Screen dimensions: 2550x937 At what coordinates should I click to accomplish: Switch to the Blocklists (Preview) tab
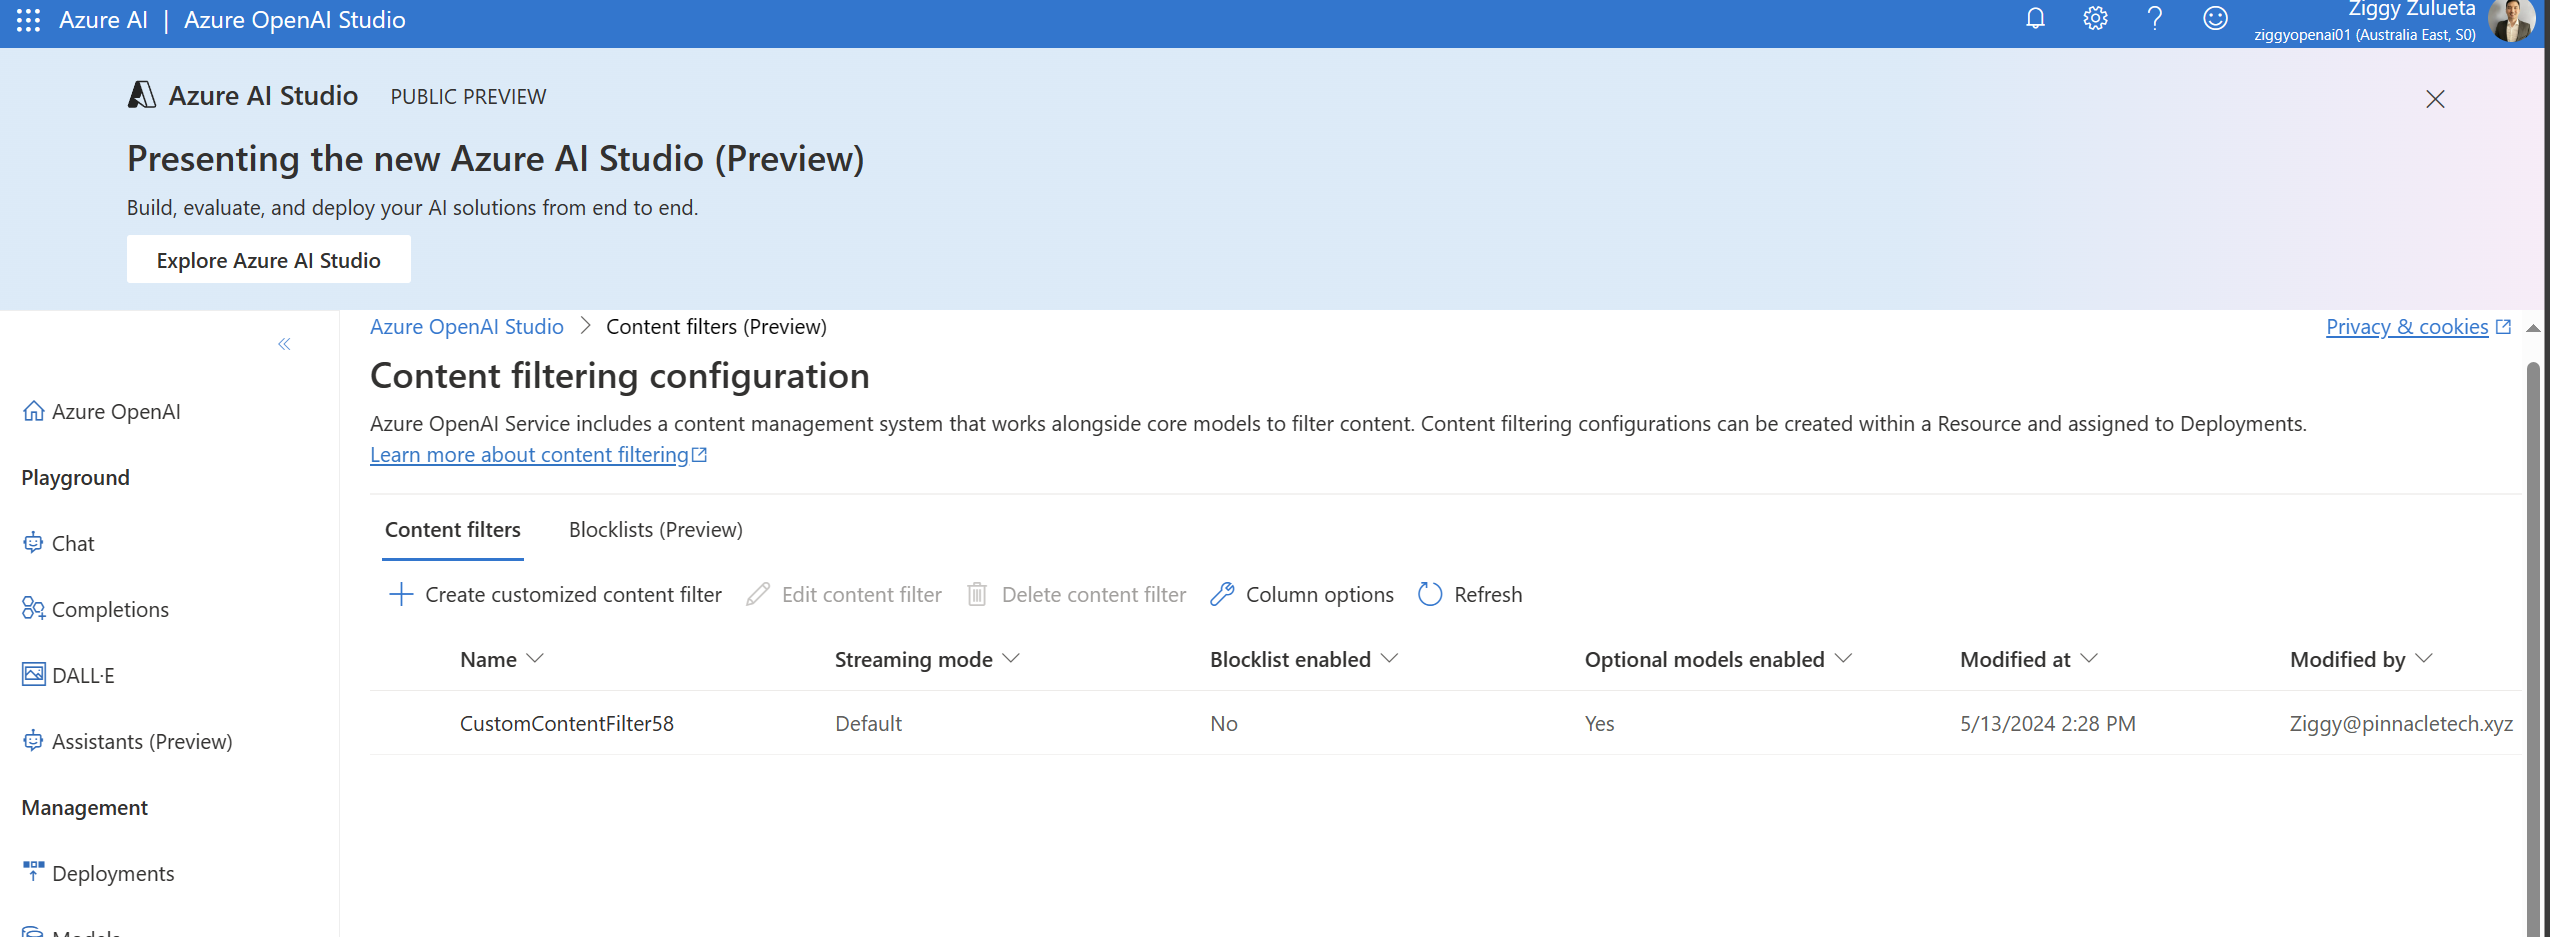656,530
